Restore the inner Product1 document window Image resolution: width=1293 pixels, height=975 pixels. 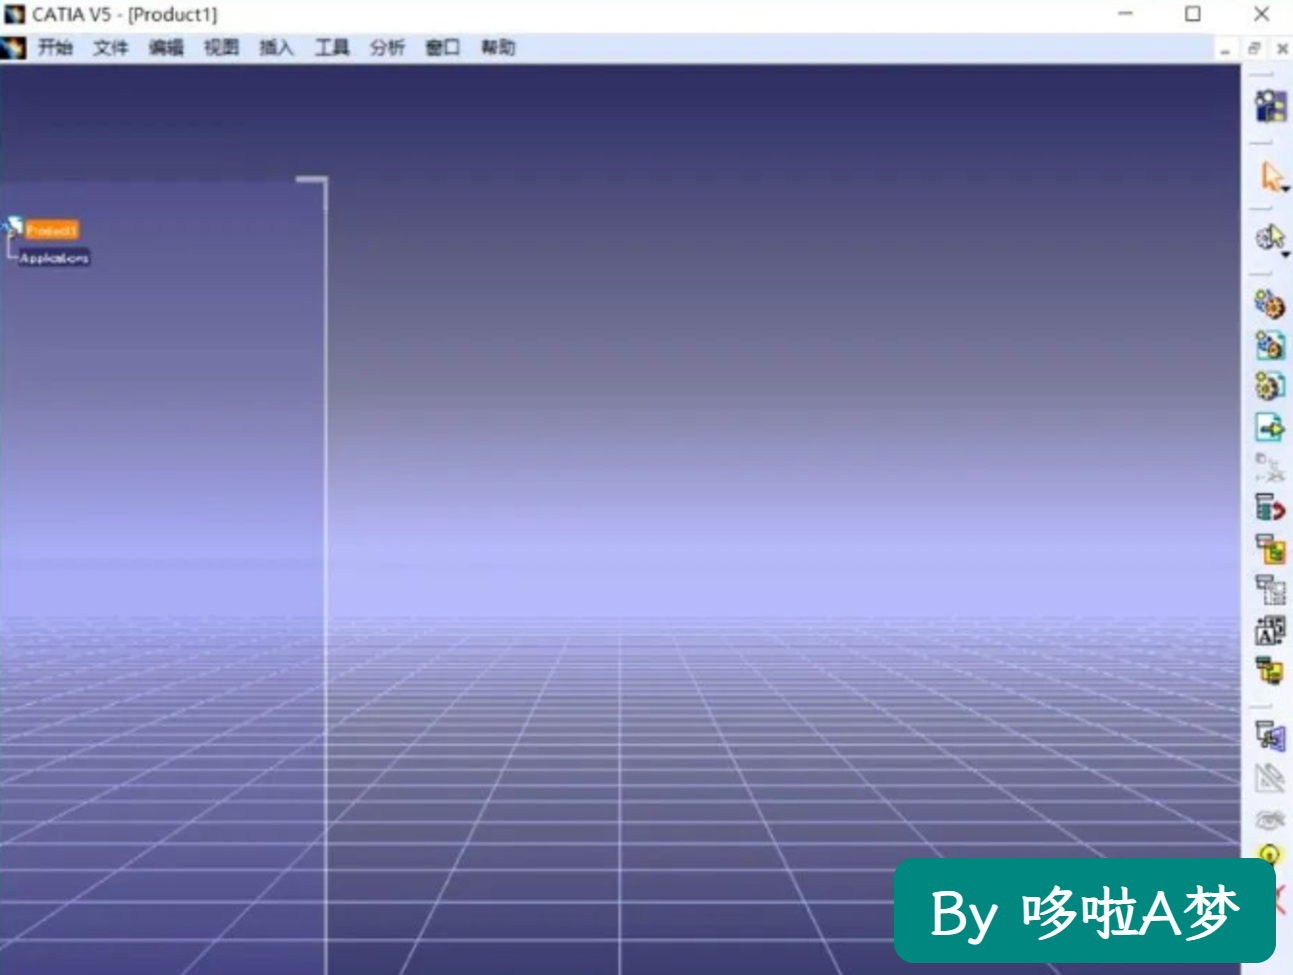pos(1254,48)
